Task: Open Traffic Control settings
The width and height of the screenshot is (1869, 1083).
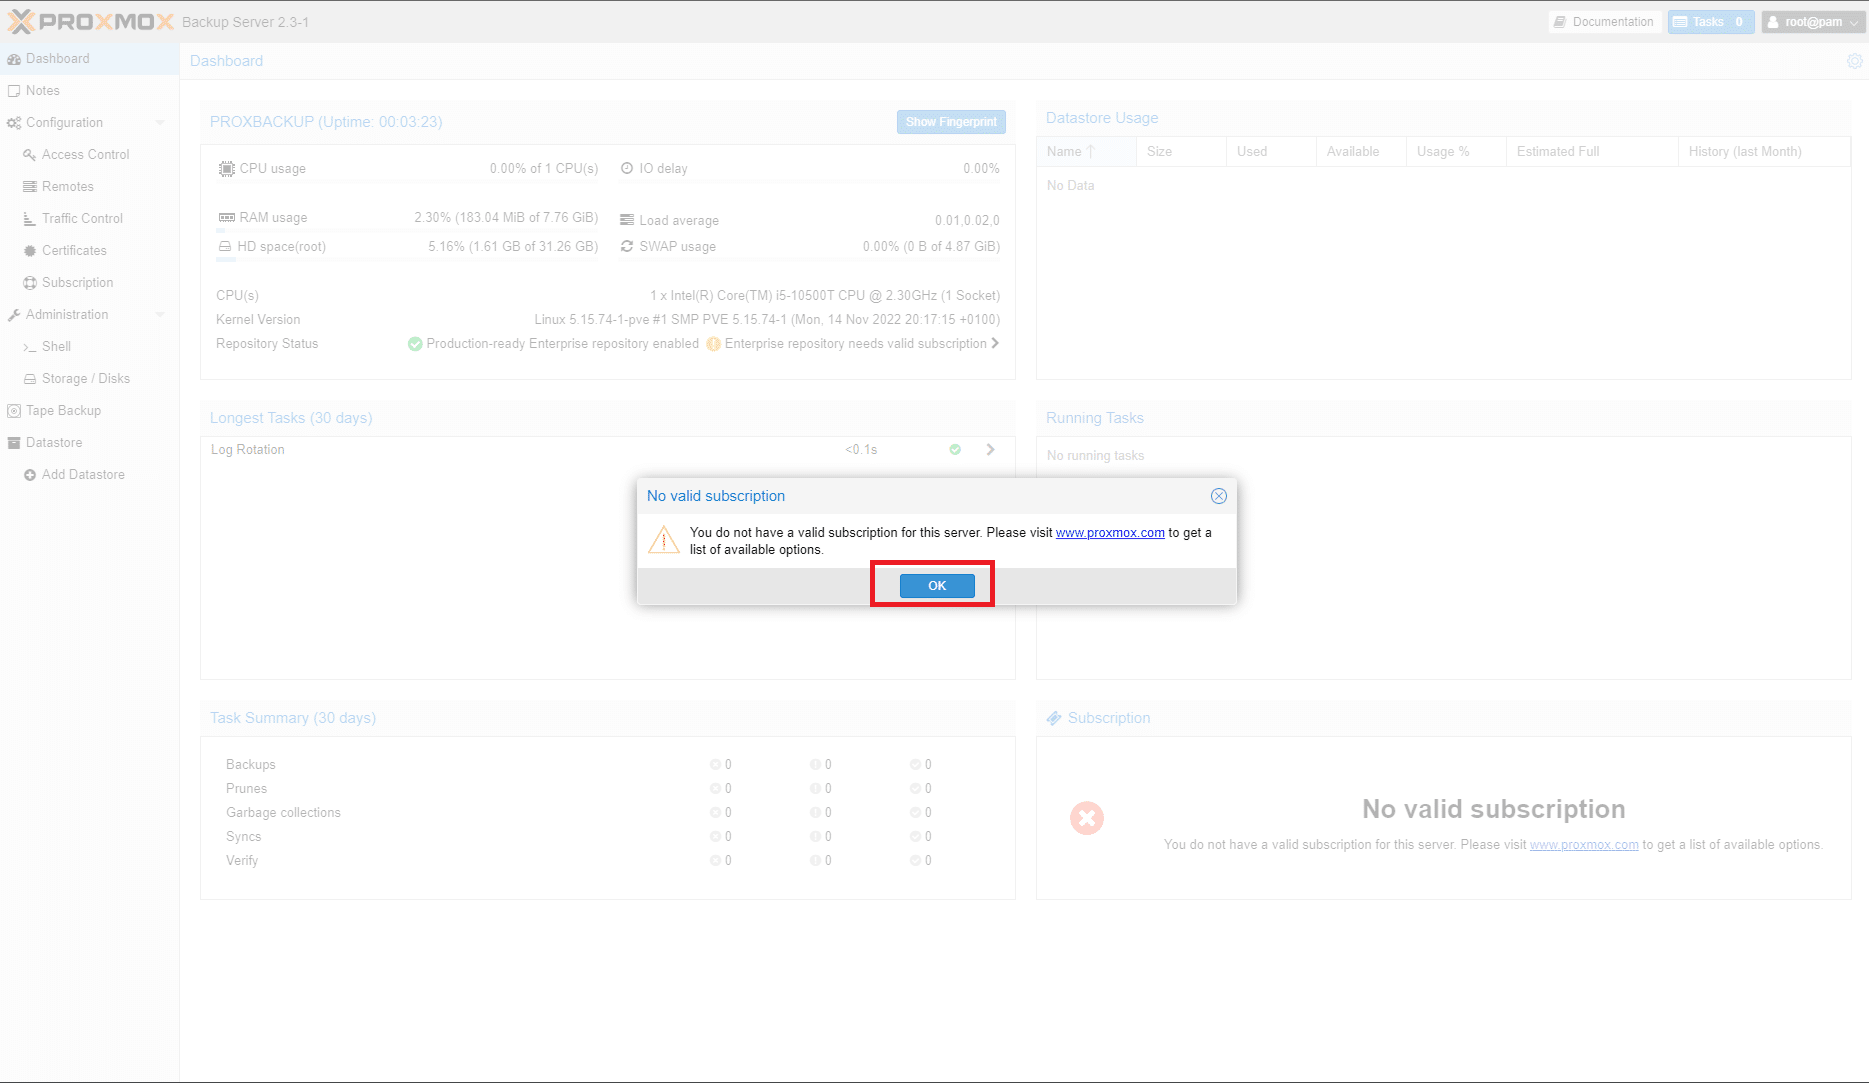Action: 89,219
